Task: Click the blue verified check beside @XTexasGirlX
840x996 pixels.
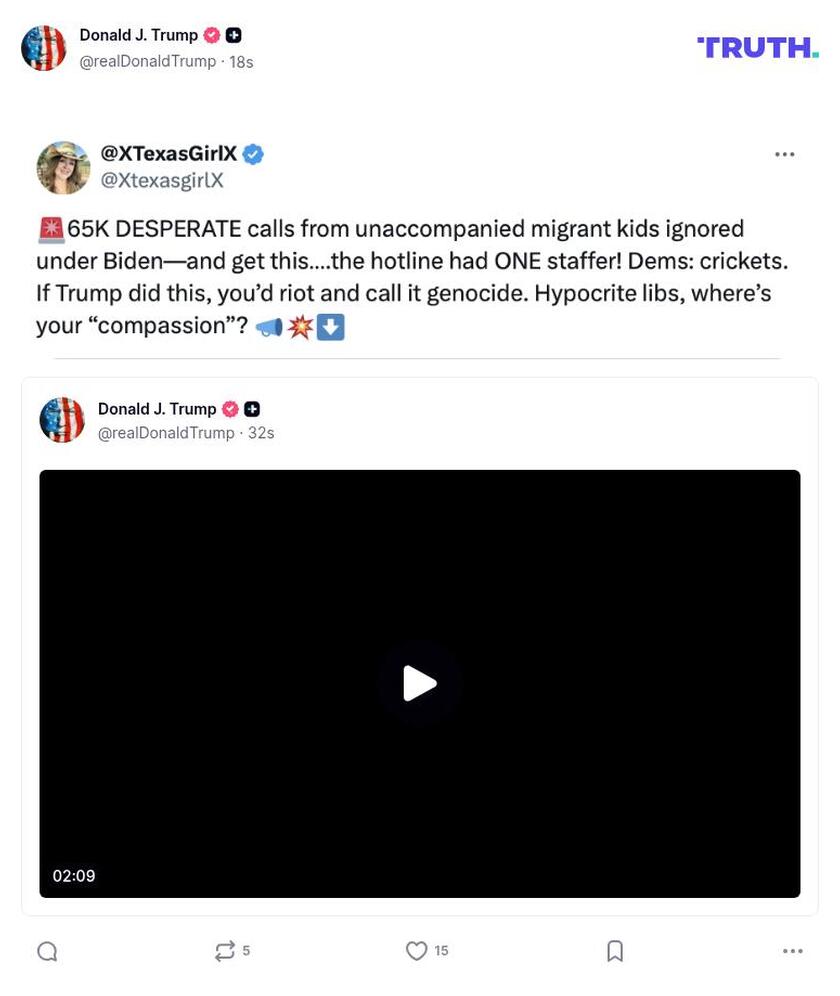Action: 253,154
